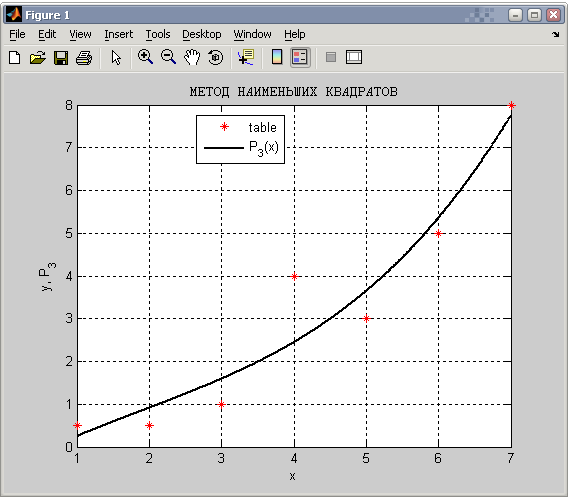Click the x-axis tick label 7
The width and height of the screenshot is (568, 497).
pyautogui.click(x=510, y=459)
